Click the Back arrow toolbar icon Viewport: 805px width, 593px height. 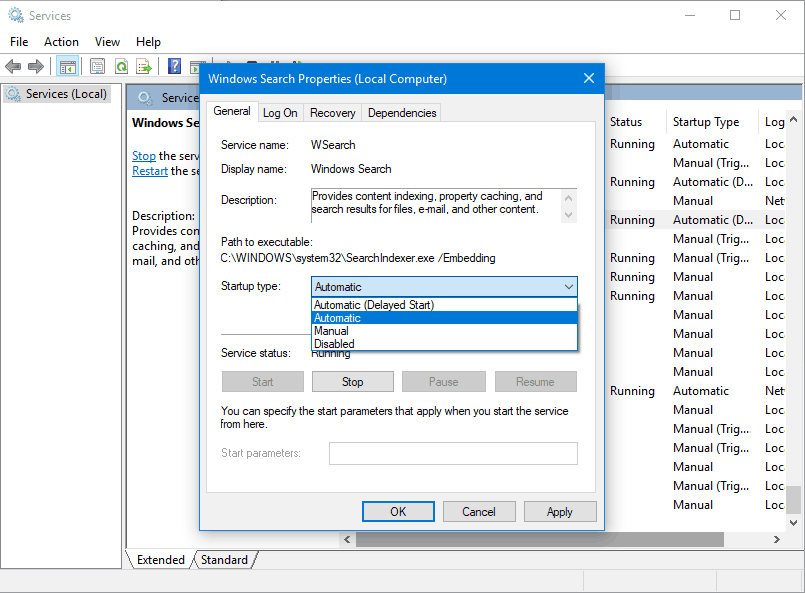[13, 67]
